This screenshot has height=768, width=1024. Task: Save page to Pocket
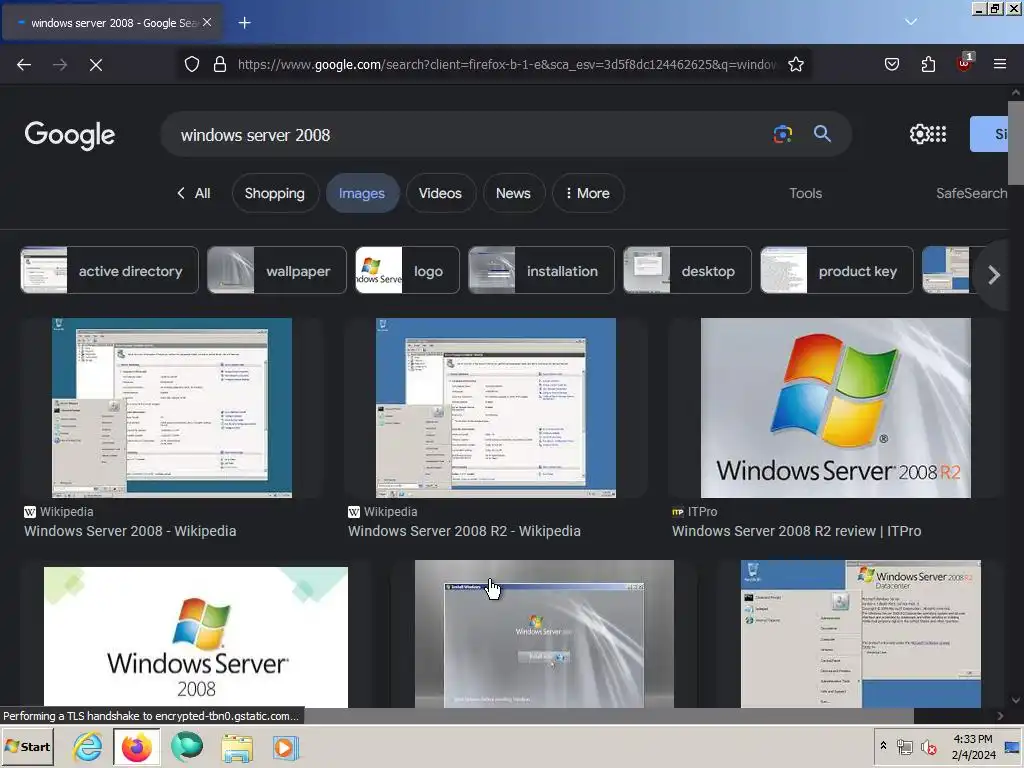coord(891,64)
